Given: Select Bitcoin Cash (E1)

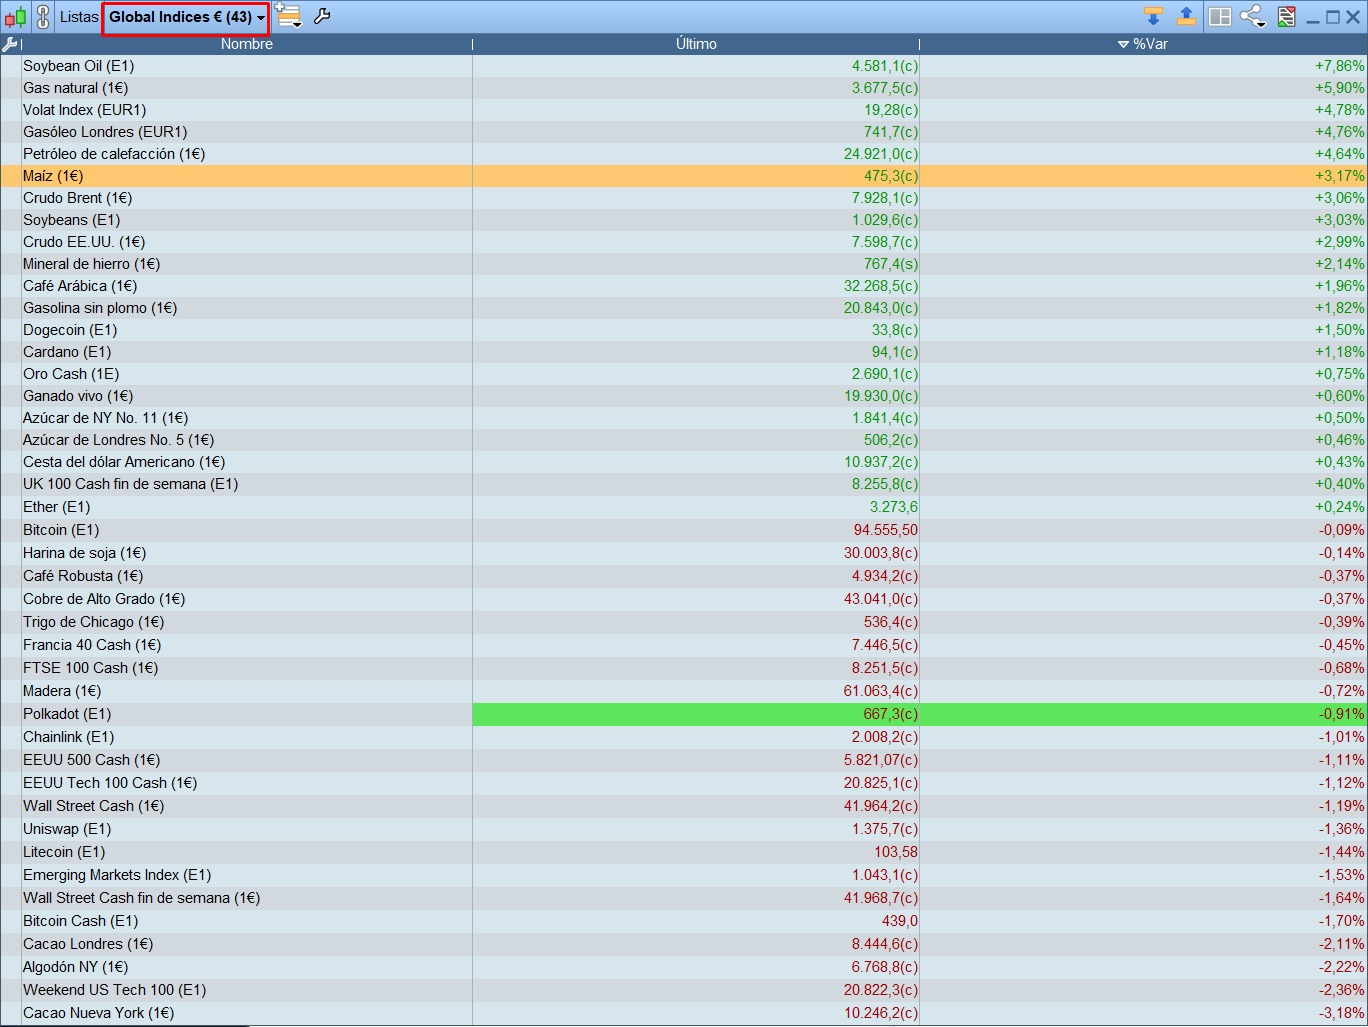Looking at the screenshot, I should [x=81, y=921].
